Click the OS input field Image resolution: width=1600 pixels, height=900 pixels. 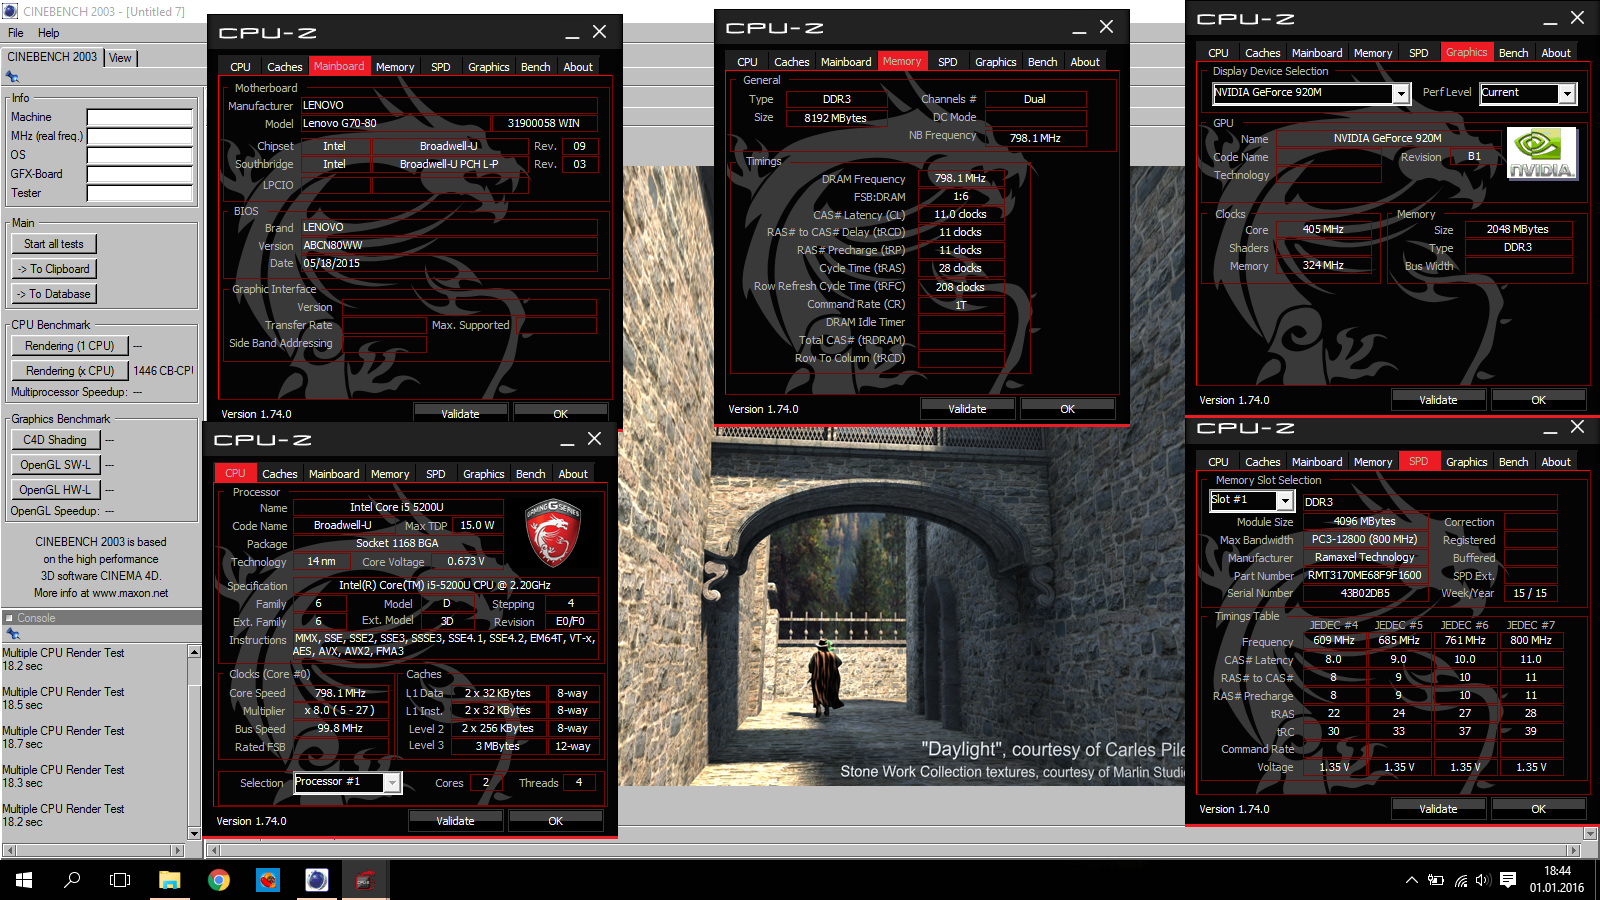(140, 155)
